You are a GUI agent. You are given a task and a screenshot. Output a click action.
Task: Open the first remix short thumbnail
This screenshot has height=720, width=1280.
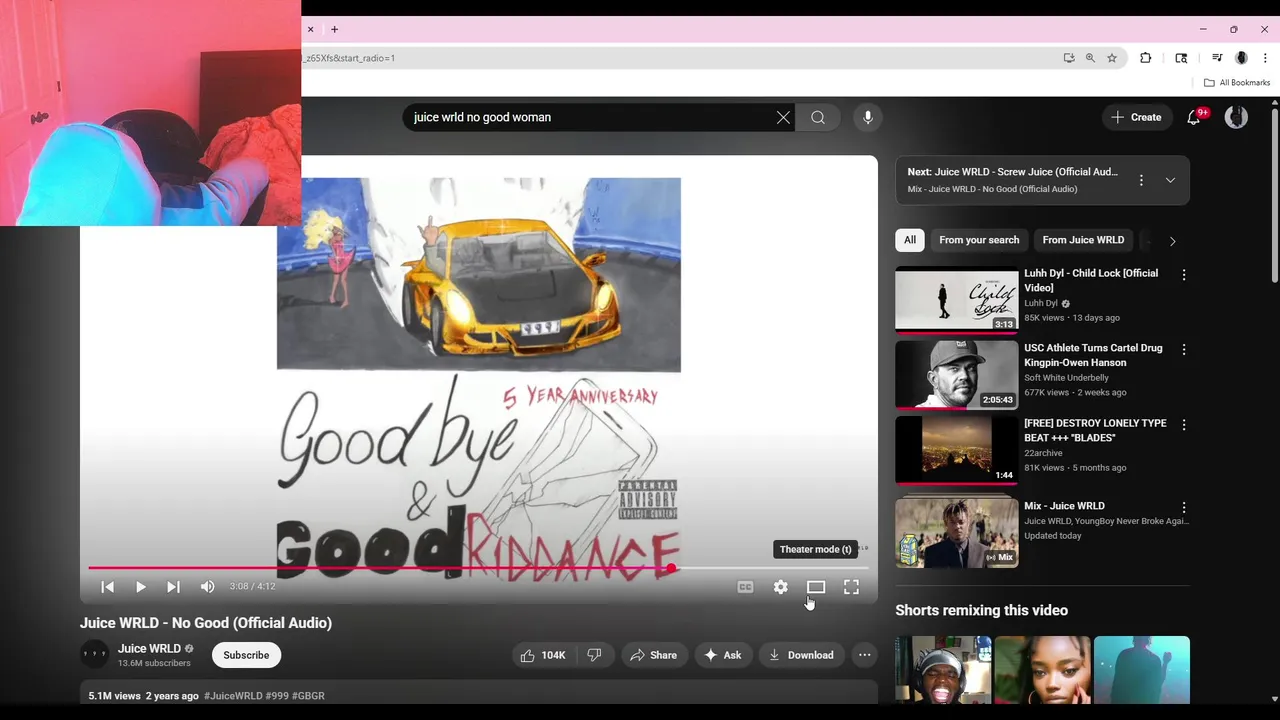tap(943, 670)
